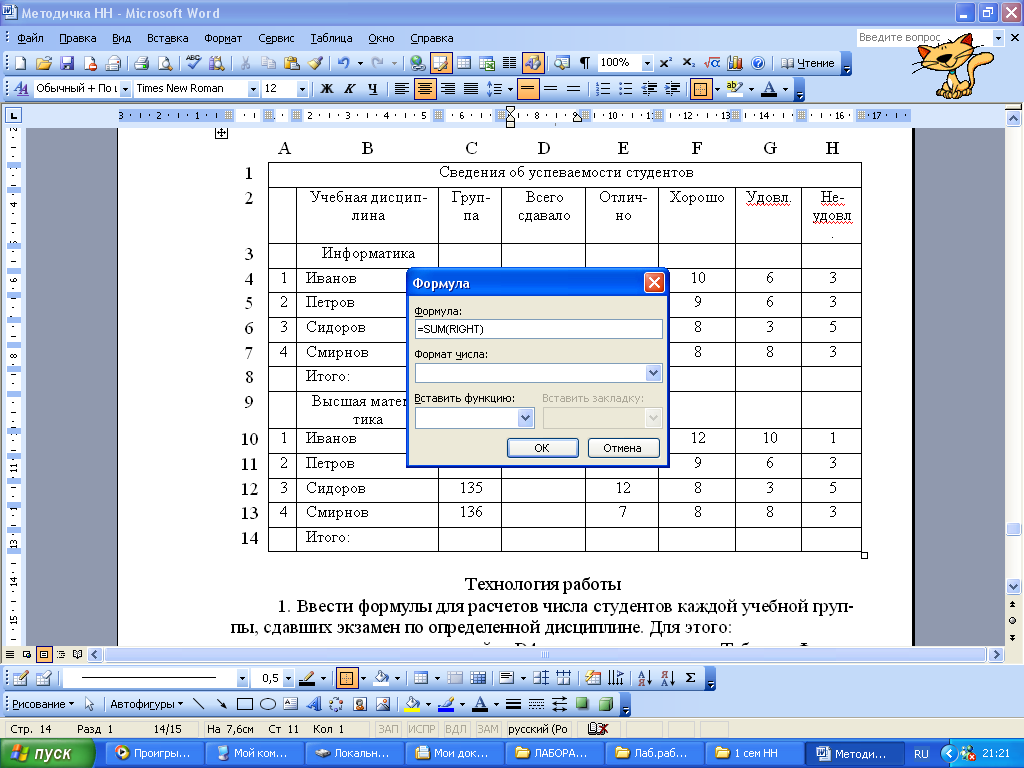Select the Rectangle drawing tool

pos(245,704)
